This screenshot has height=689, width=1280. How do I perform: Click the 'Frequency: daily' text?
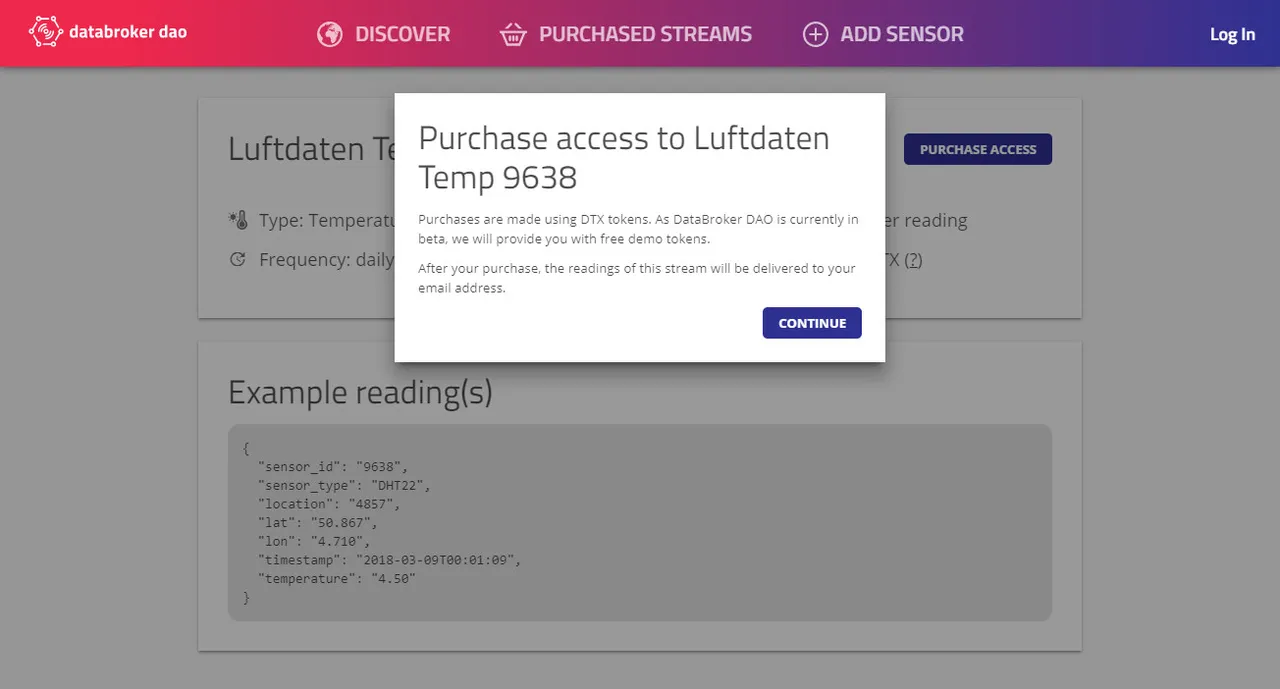326,260
